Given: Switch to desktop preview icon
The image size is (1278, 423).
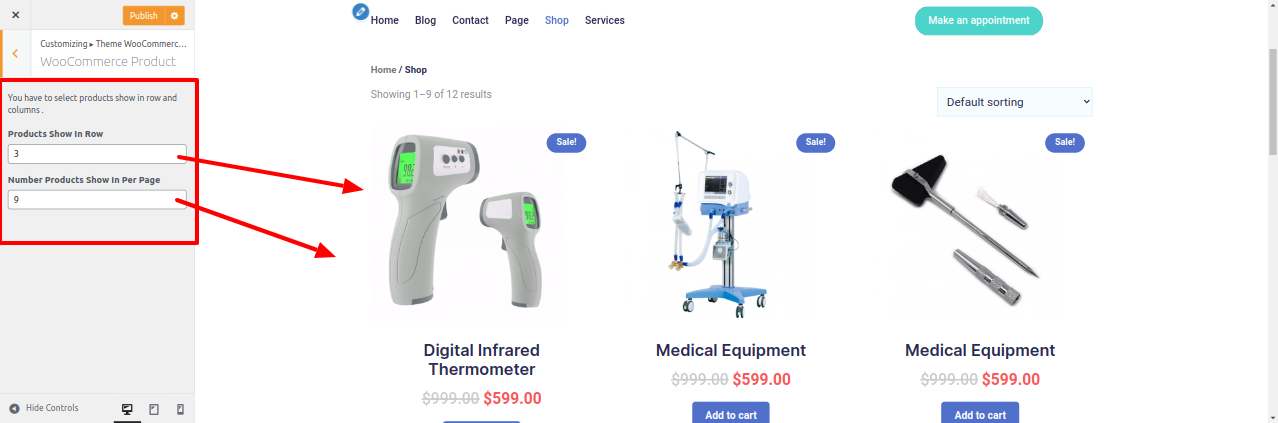Looking at the screenshot, I should [127, 409].
